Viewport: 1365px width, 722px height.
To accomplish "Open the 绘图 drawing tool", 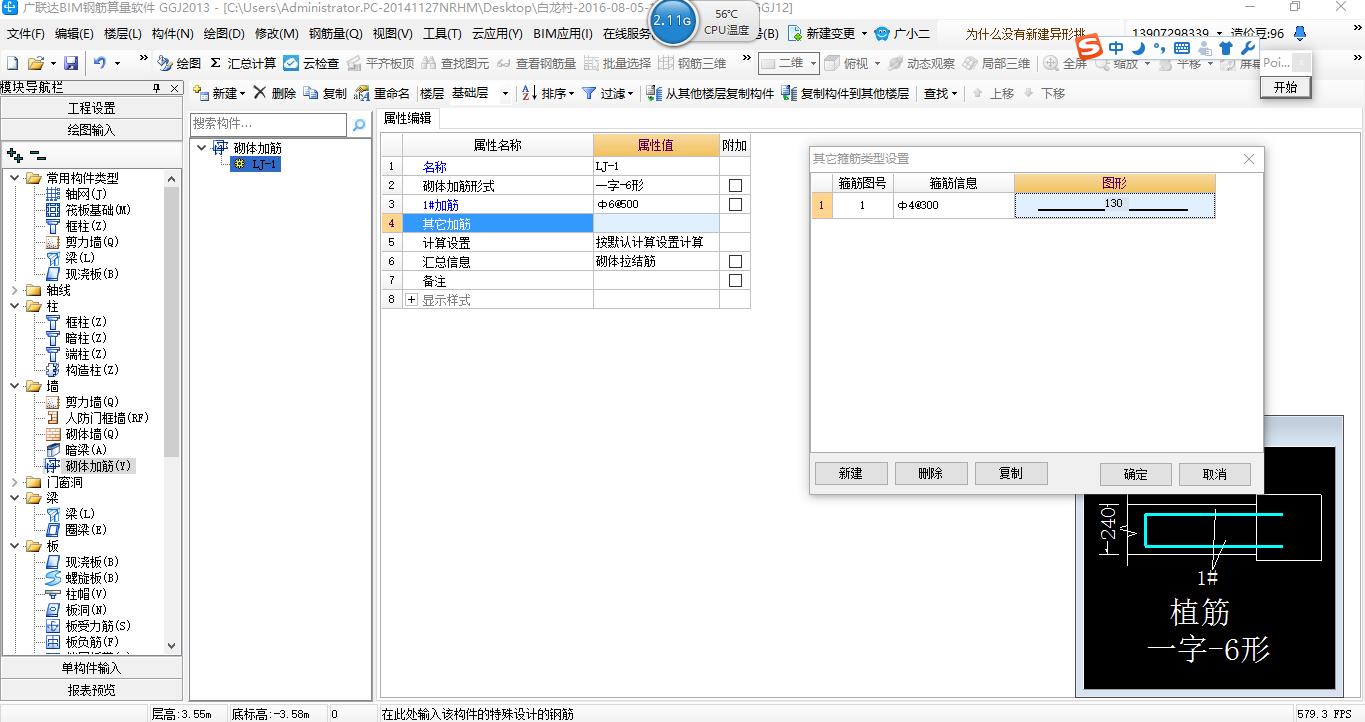I will [179, 63].
